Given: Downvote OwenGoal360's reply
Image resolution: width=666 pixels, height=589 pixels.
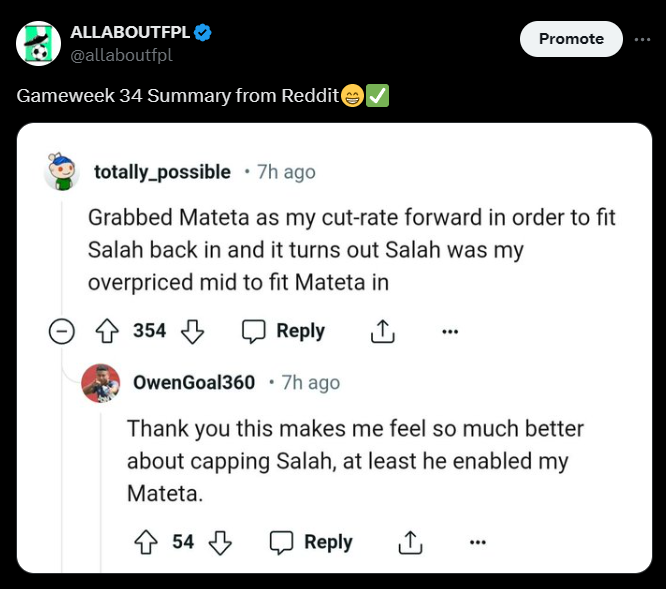Looking at the screenshot, I should 220,542.
